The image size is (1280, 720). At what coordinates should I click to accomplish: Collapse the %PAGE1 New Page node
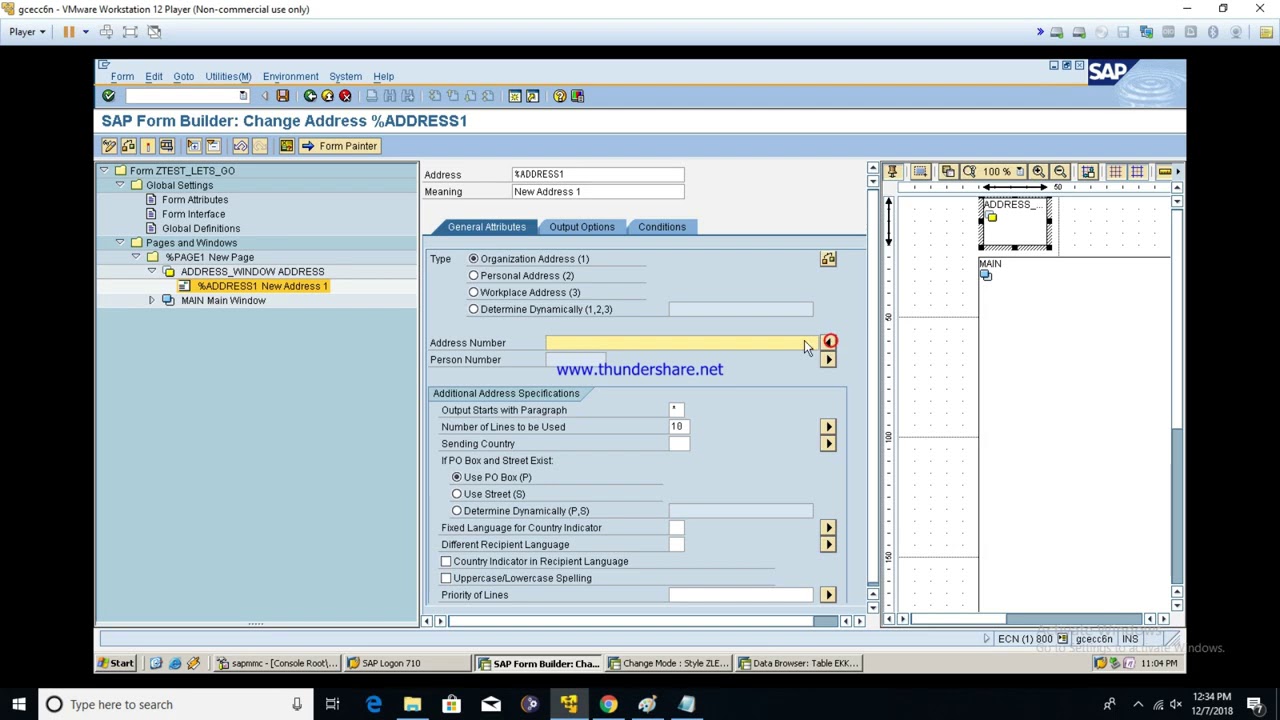coord(136,257)
